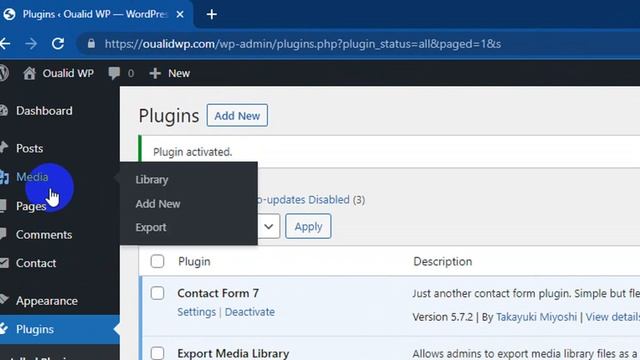Image resolution: width=640 pixels, height=360 pixels.
Task: Open a new browser tab with plus icon
Action: 211,15
